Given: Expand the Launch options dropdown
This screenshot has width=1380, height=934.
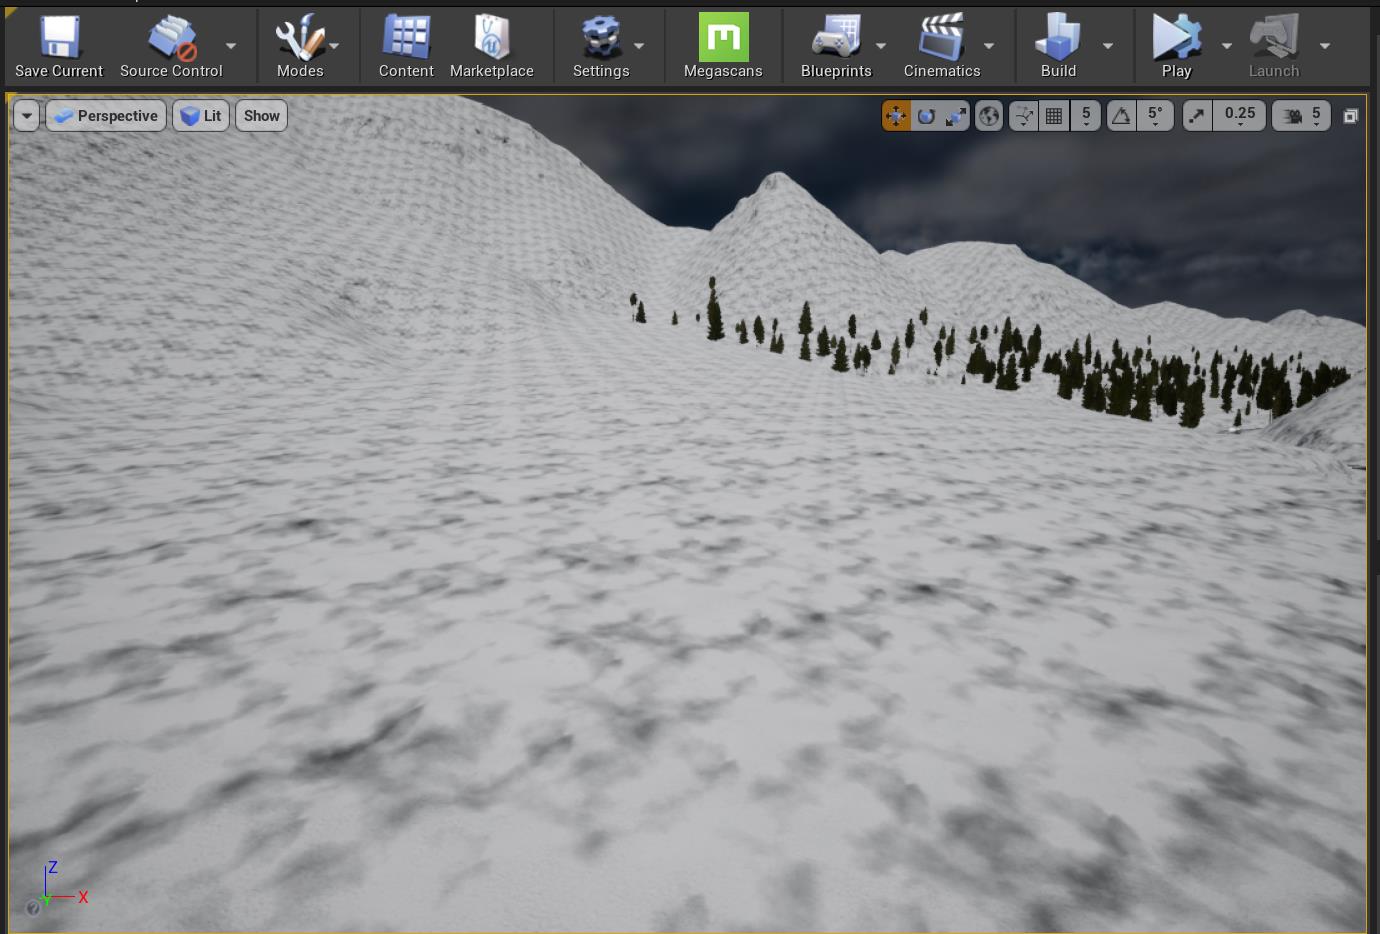Looking at the screenshot, I should [1325, 46].
